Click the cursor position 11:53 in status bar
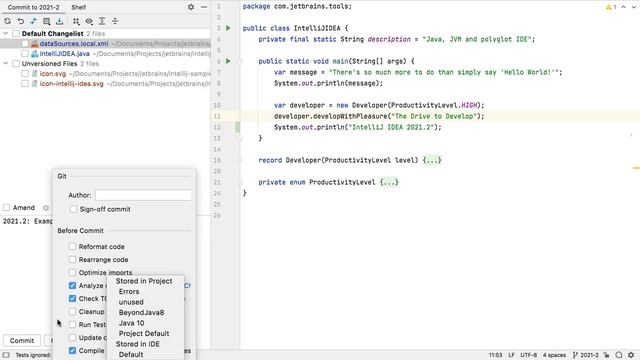640x360 pixels. pyautogui.click(x=496, y=355)
